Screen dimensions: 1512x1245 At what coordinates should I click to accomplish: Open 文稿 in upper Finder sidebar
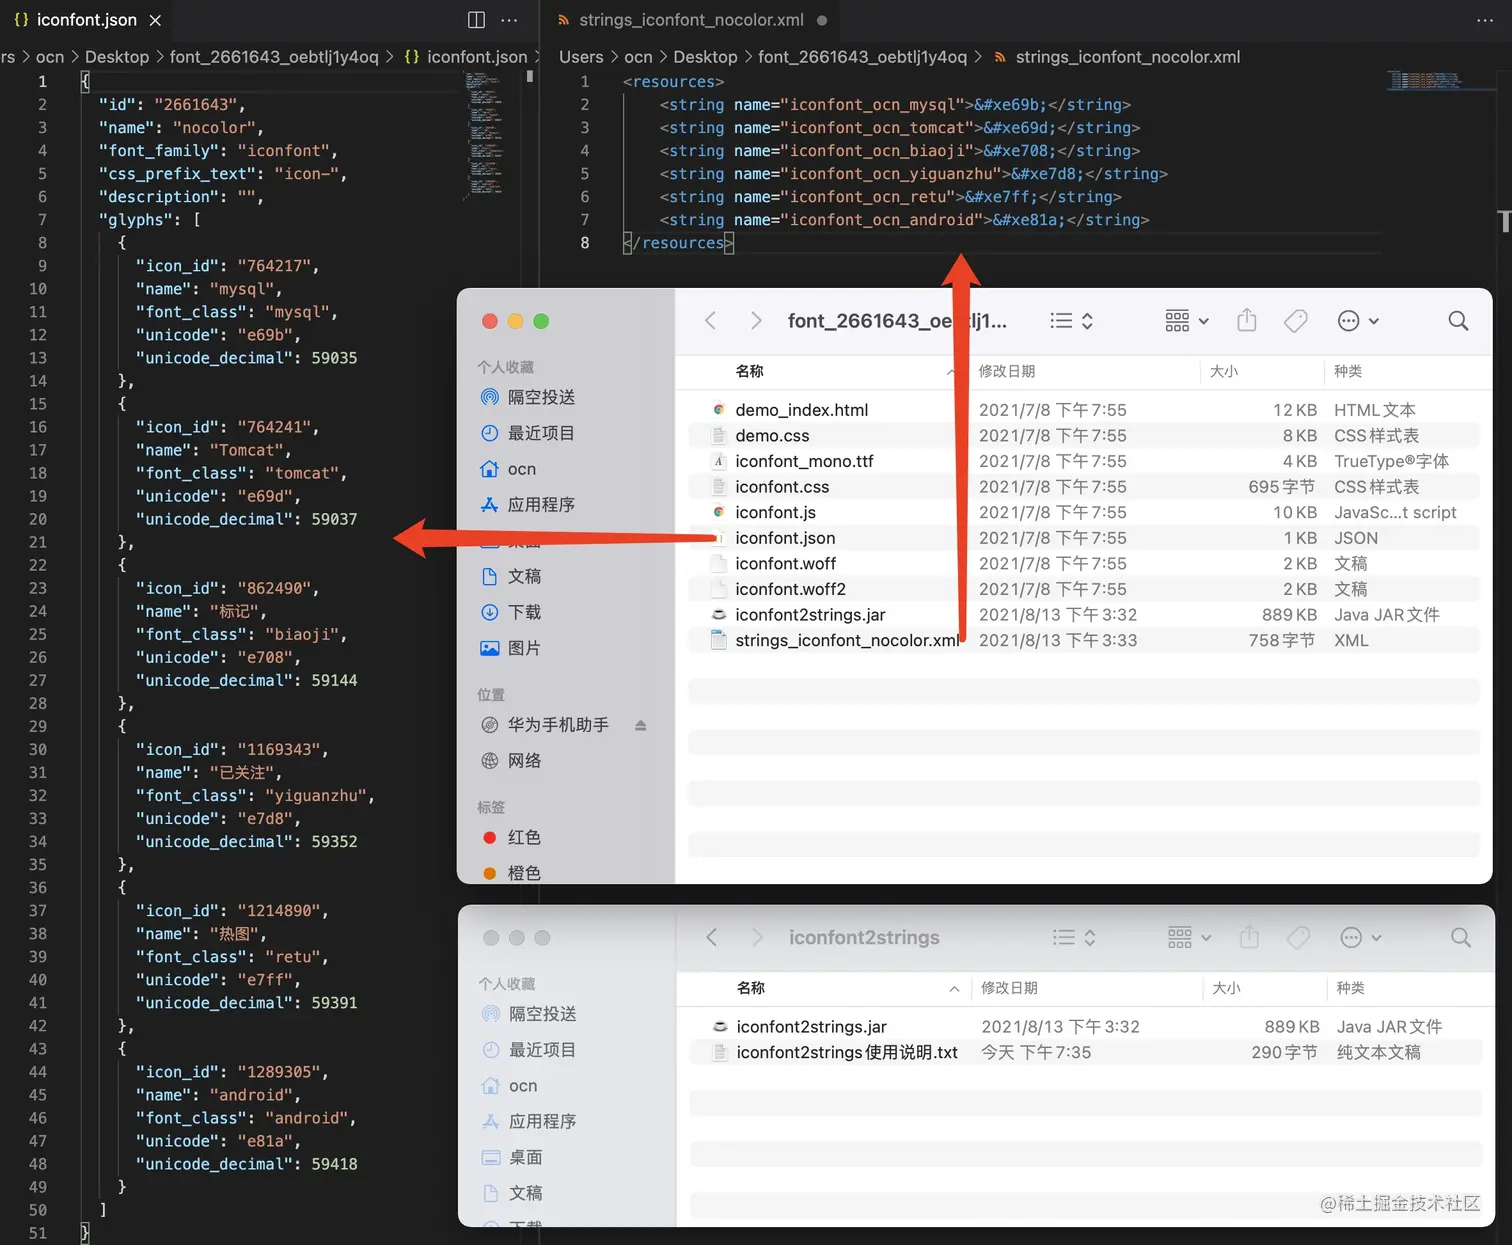[511, 576]
